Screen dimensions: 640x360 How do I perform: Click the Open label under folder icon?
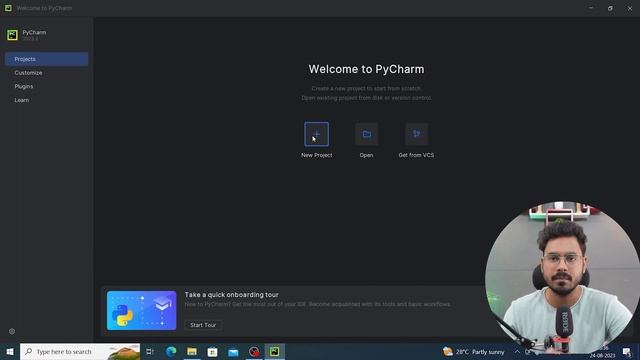tap(366, 155)
